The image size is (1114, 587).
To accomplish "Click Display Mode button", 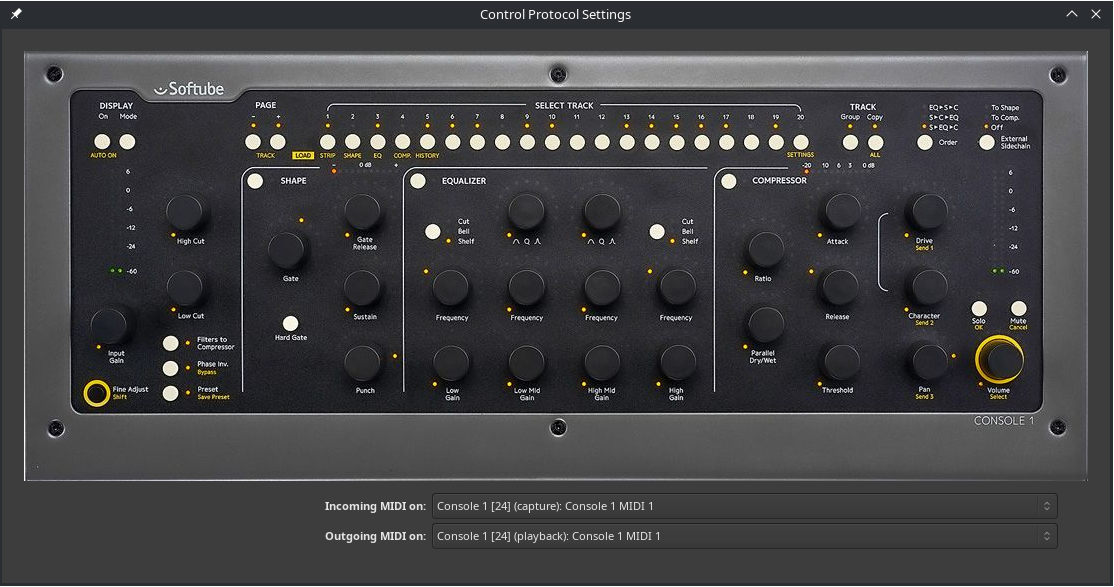I will pyautogui.click(x=127, y=141).
